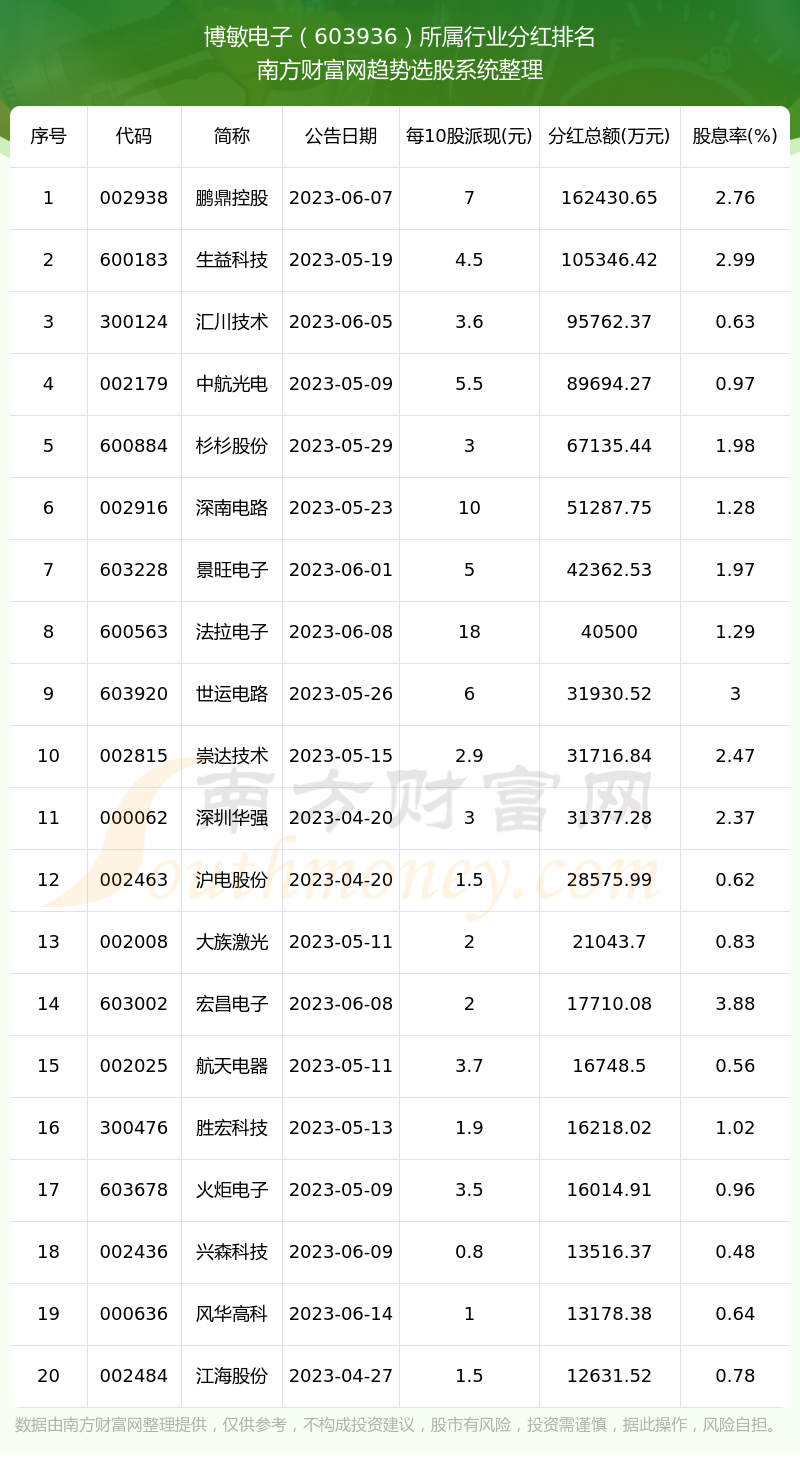Select 胜宏科技 in row 16
800x1474 pixels.
click(x=232, y=1128)
